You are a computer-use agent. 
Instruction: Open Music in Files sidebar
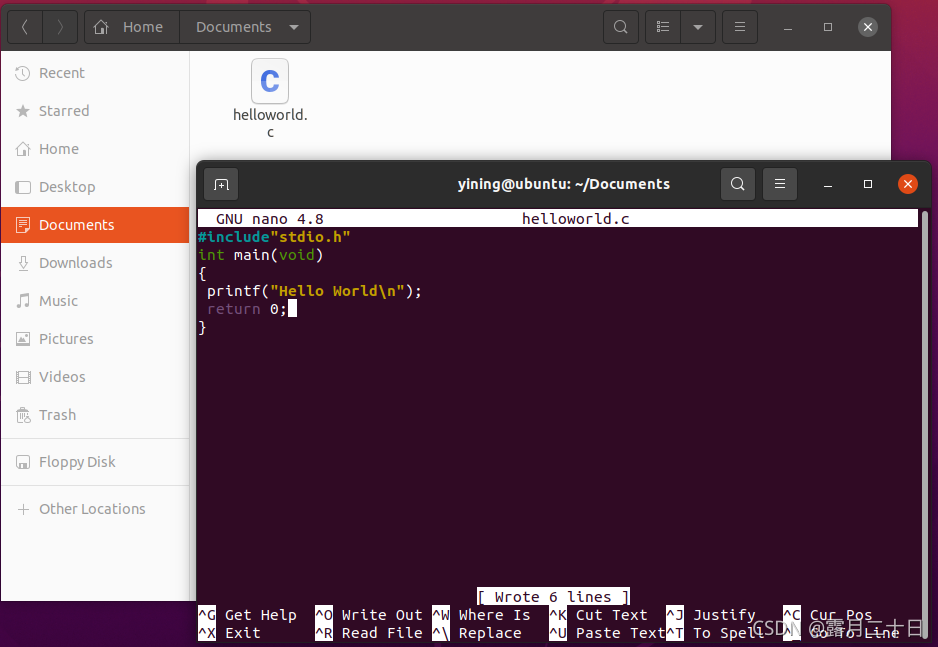(x=95, y=301)
